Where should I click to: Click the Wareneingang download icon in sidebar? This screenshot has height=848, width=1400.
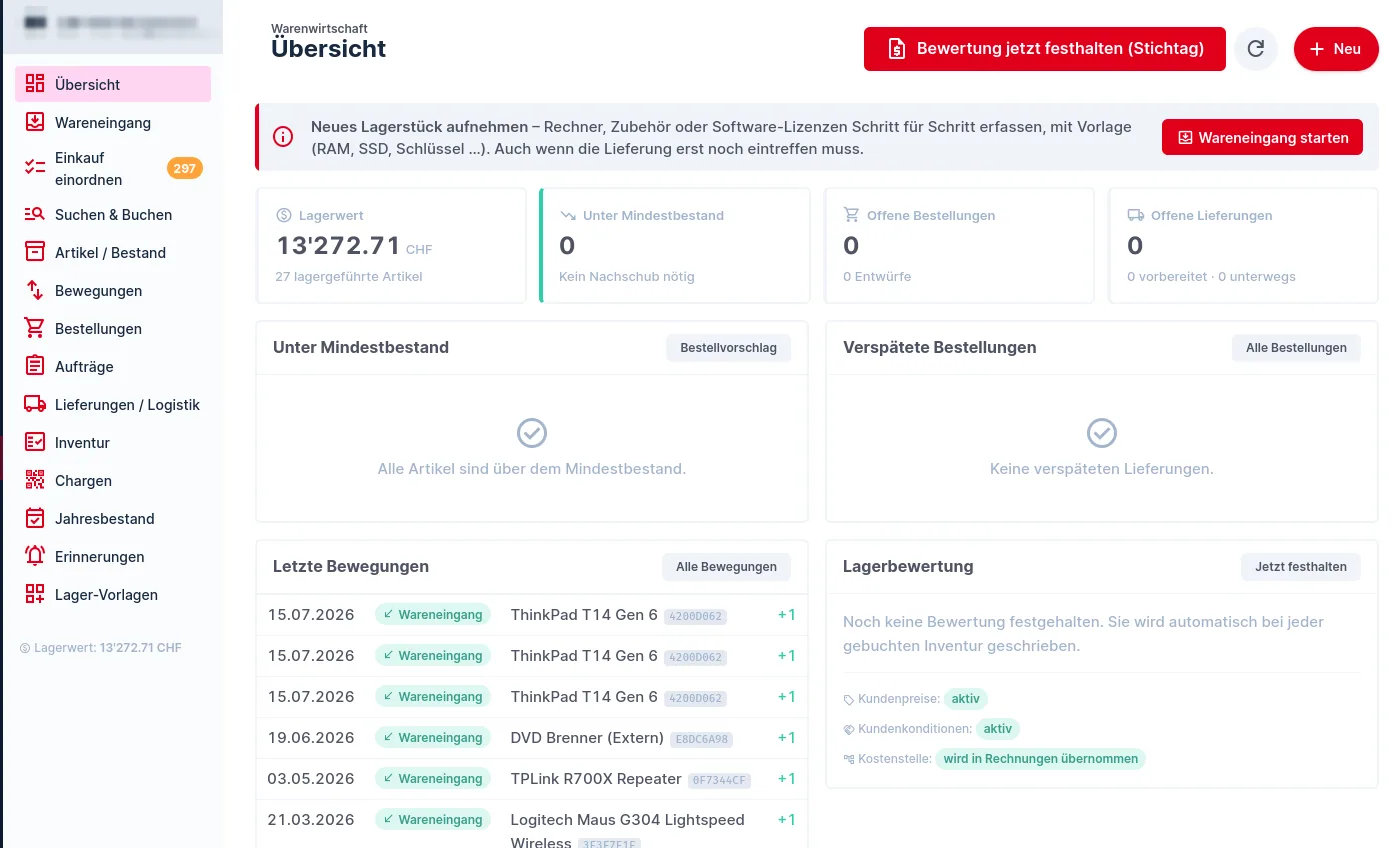point(35,122)
